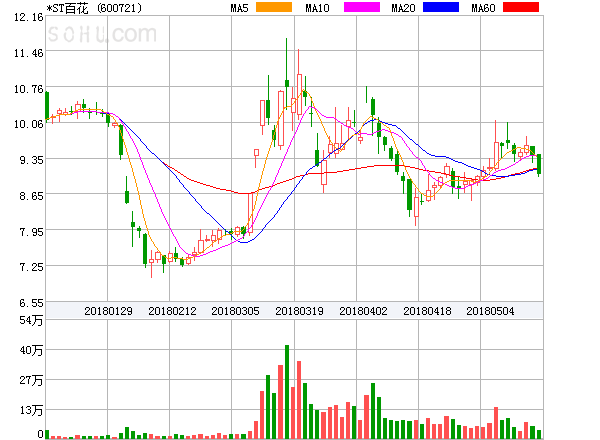Viewport: 600px width, 440px height.
Task: Click the 10.06 price axis label
Action: coord(29,124)
